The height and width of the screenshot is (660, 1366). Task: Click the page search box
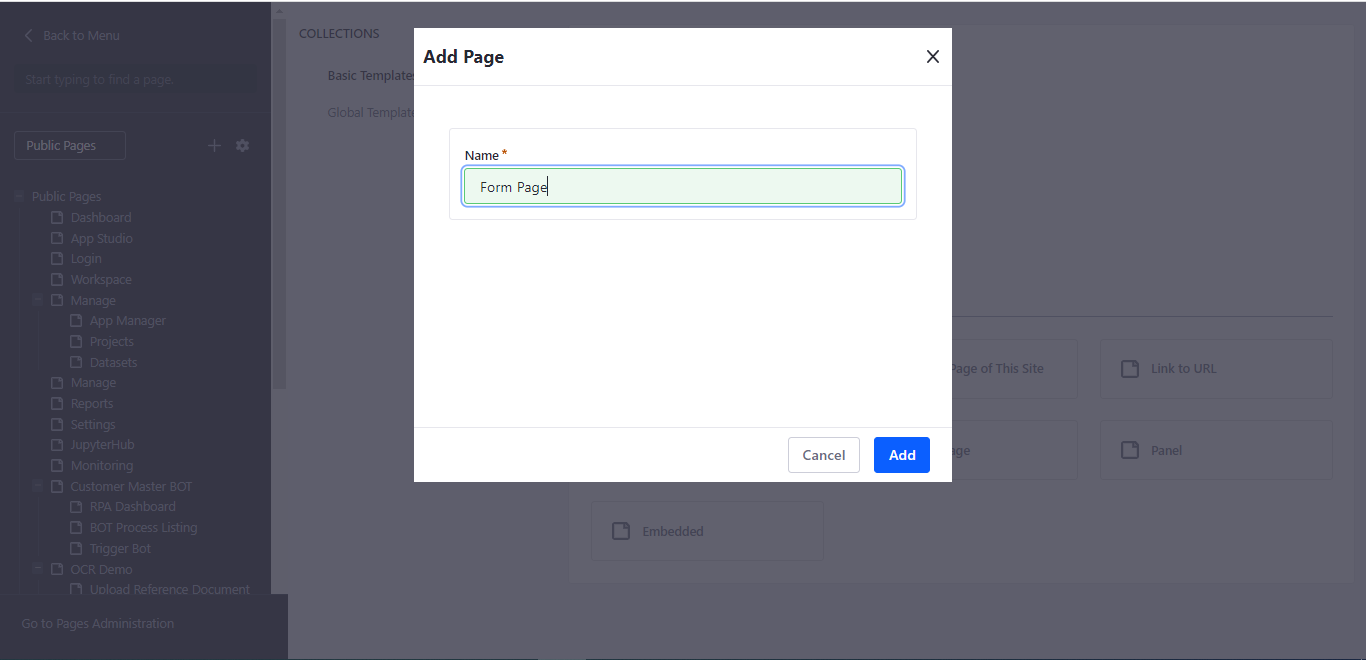point(135,79)
